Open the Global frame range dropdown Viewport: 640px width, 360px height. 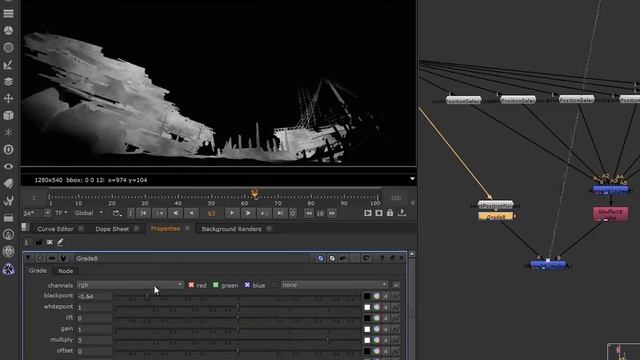(89, 213)
